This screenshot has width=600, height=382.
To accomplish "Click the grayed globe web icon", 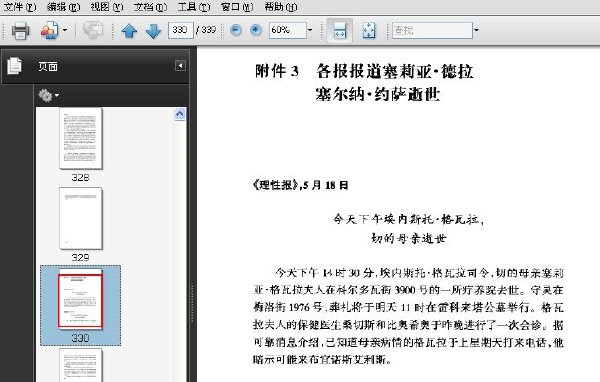I will point(93,30).
